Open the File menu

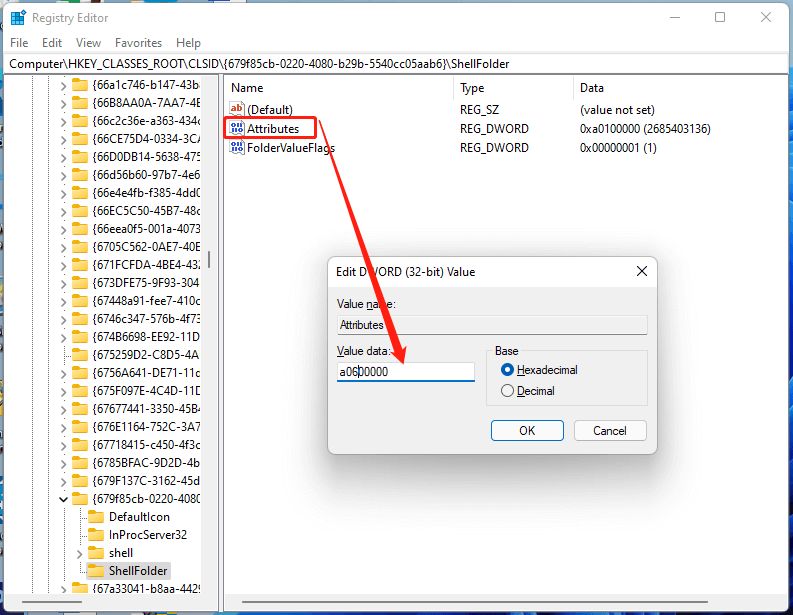(x=19, y=43)
